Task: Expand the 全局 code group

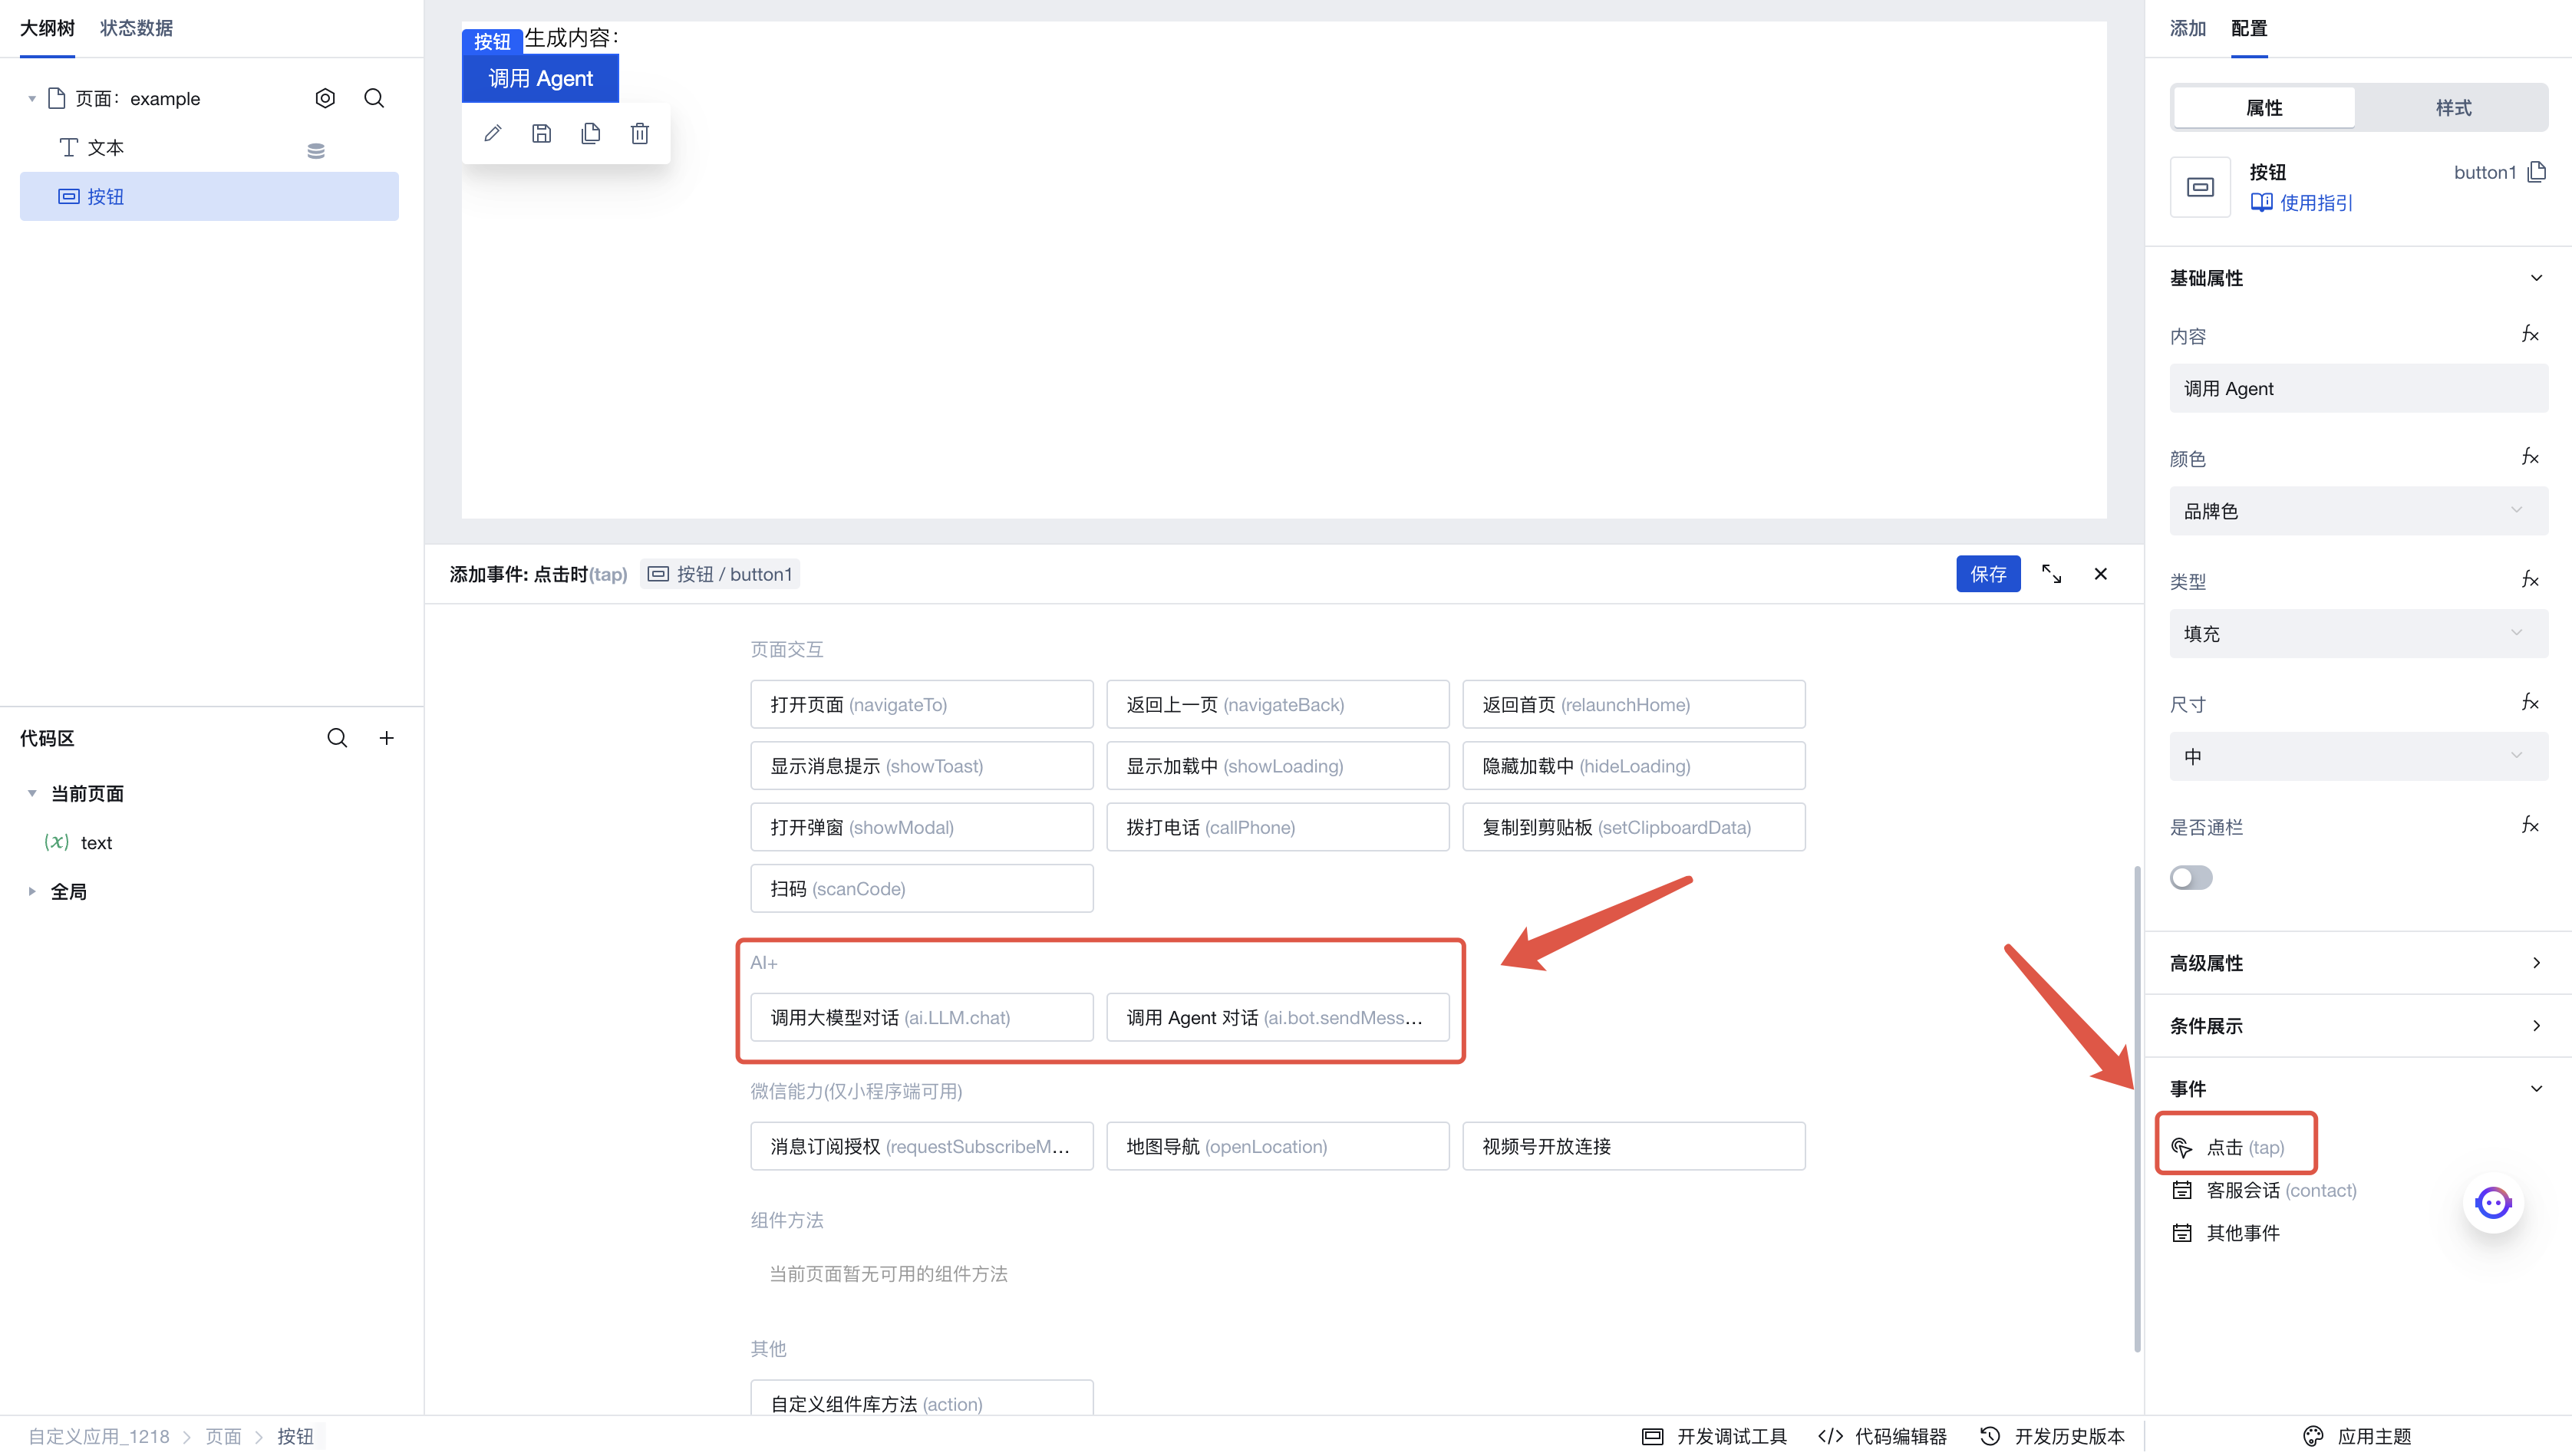Action: click(x=32, y=891)
